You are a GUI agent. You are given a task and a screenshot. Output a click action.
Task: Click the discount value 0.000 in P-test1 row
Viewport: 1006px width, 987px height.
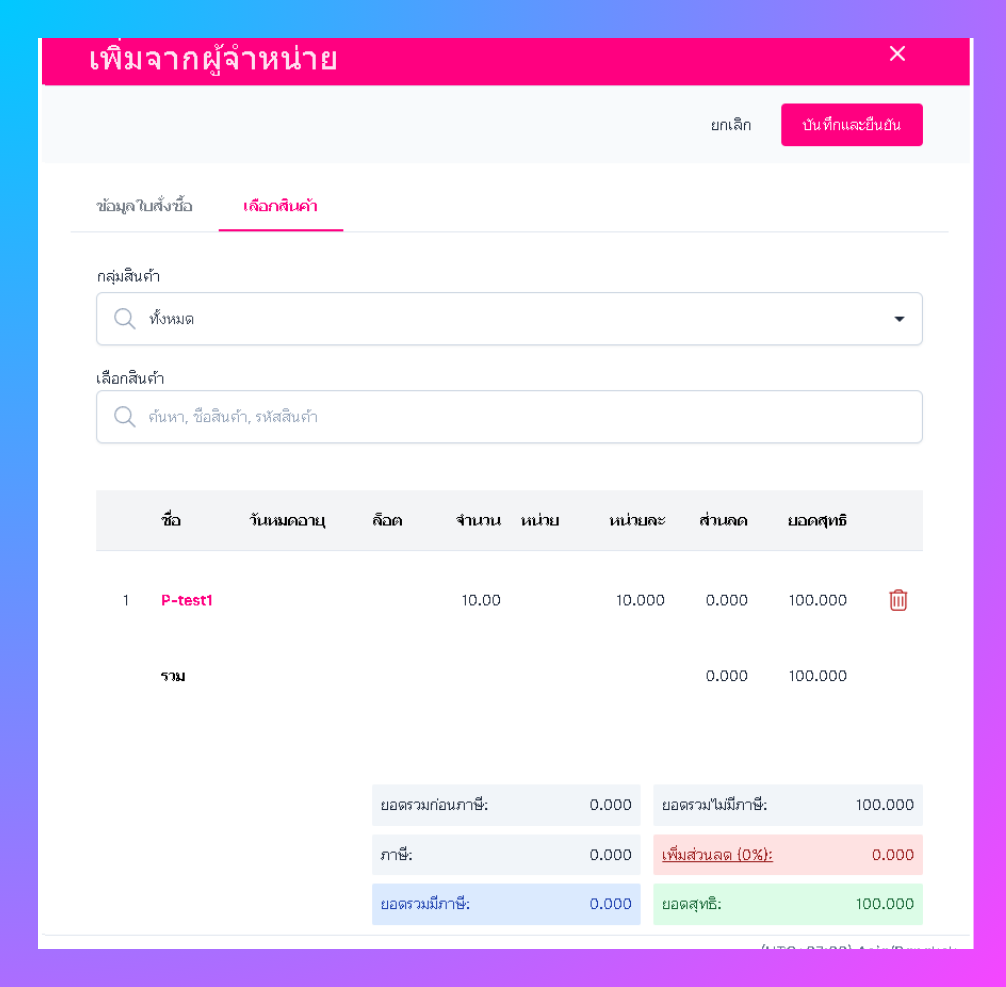click(x=726, y=600)
